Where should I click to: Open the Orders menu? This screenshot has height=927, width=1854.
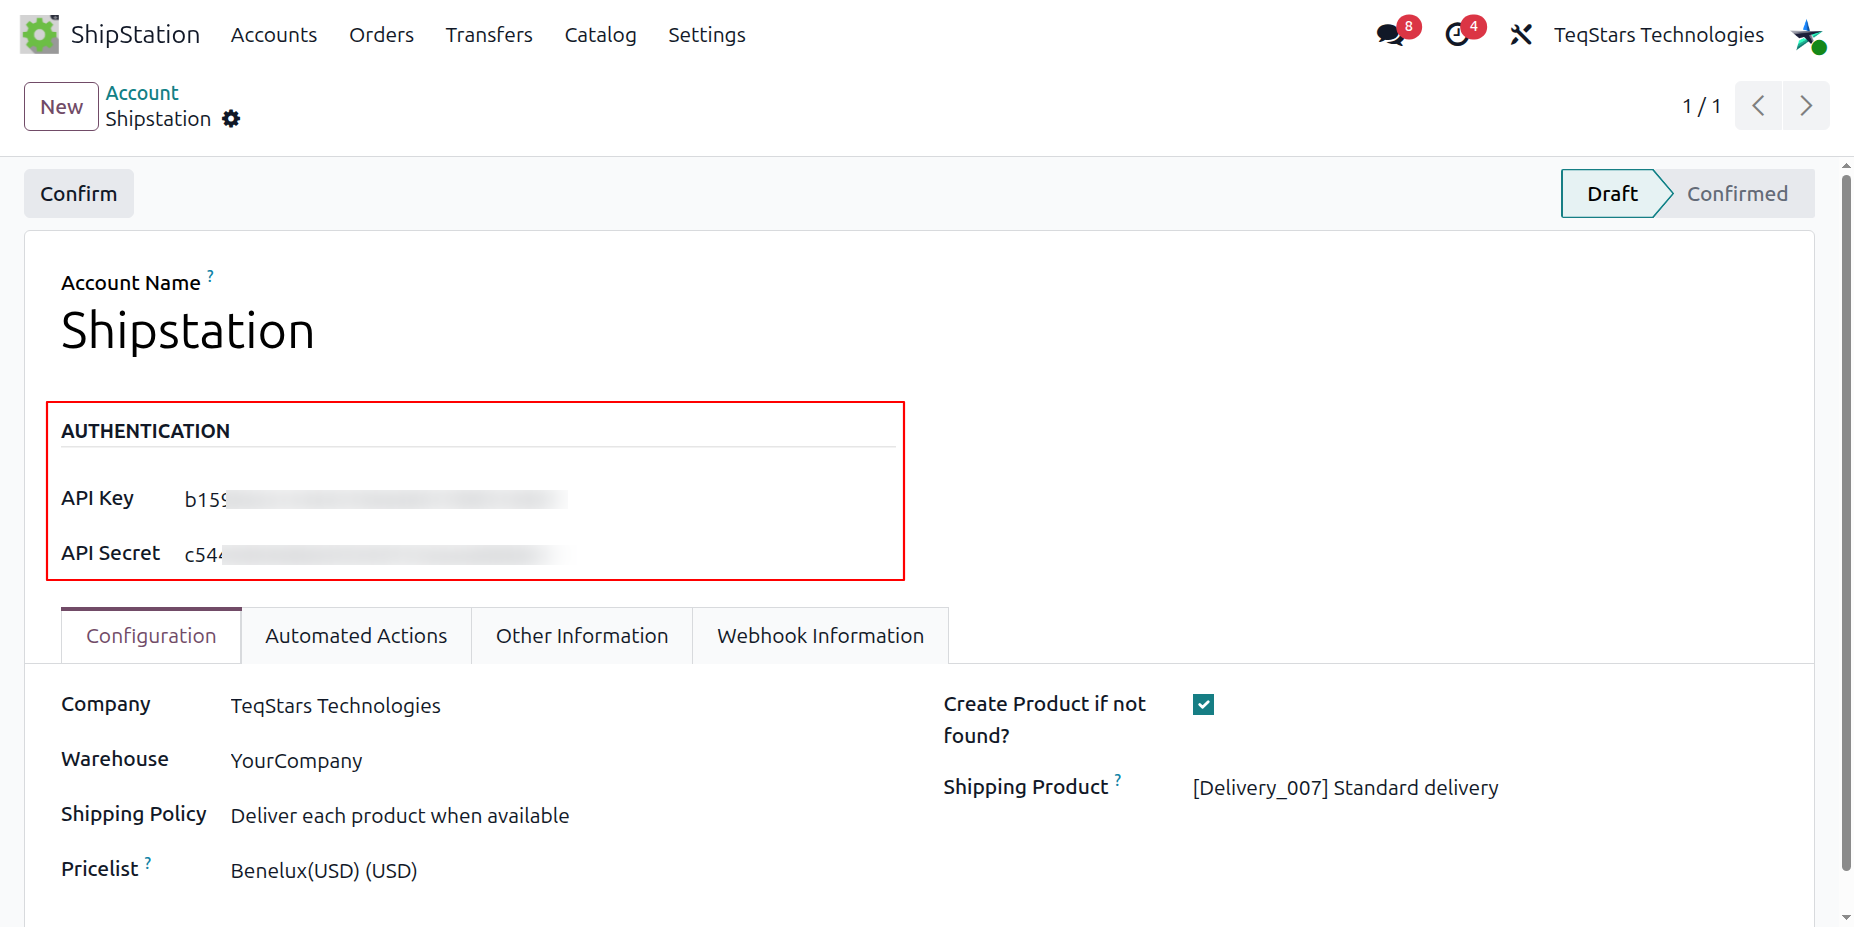[381, 35]
